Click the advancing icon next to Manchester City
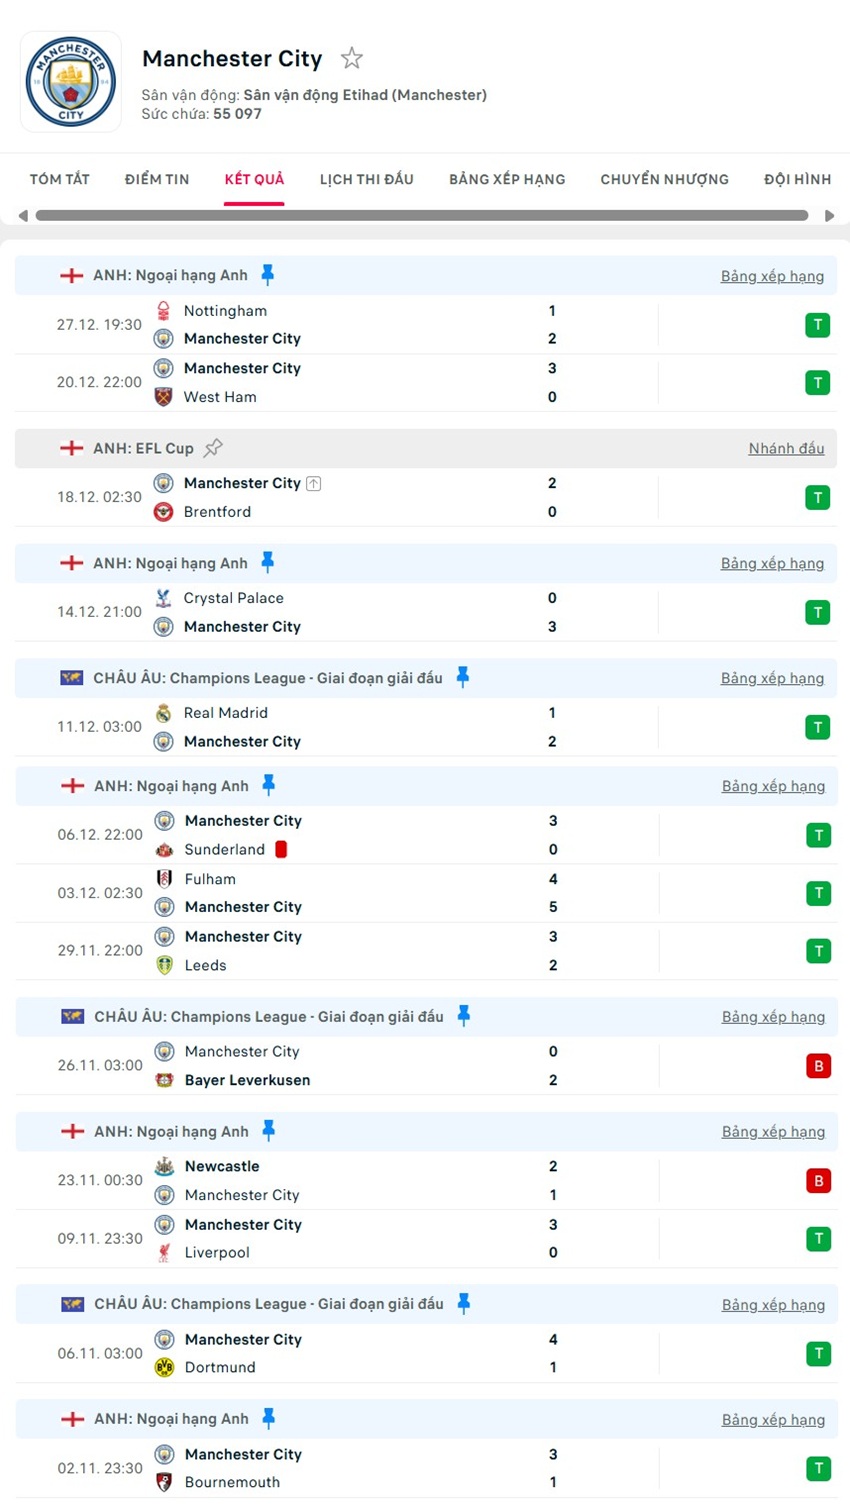 314,484
